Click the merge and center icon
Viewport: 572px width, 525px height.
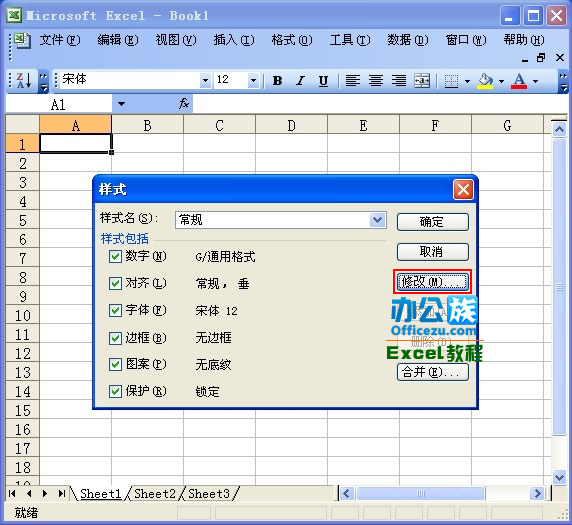pyautogui.click(x=422, y=81)
